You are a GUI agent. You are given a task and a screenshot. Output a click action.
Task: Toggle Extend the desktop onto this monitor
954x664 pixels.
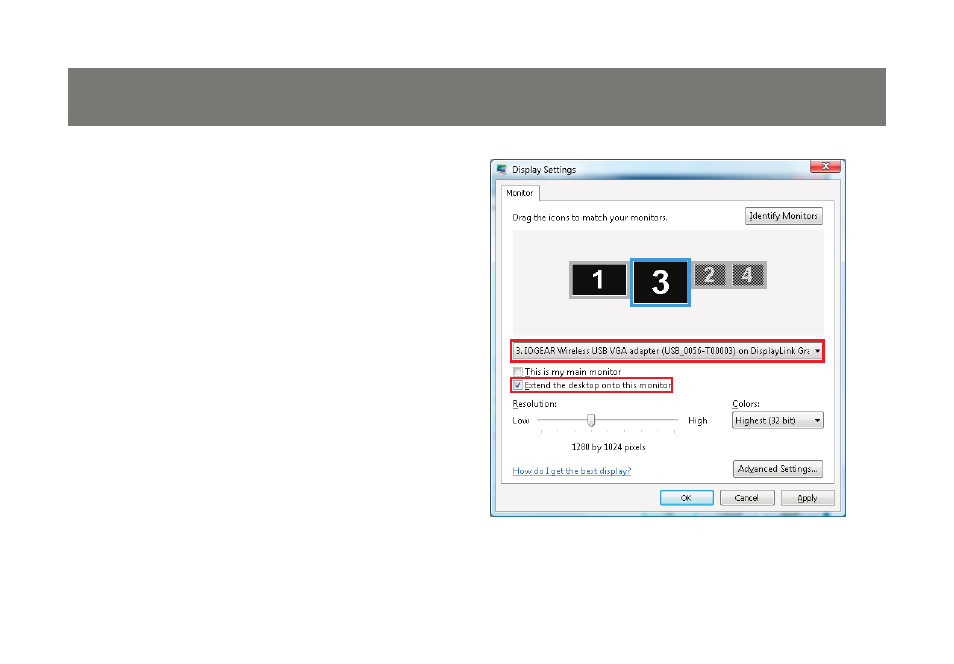(518, 385)
